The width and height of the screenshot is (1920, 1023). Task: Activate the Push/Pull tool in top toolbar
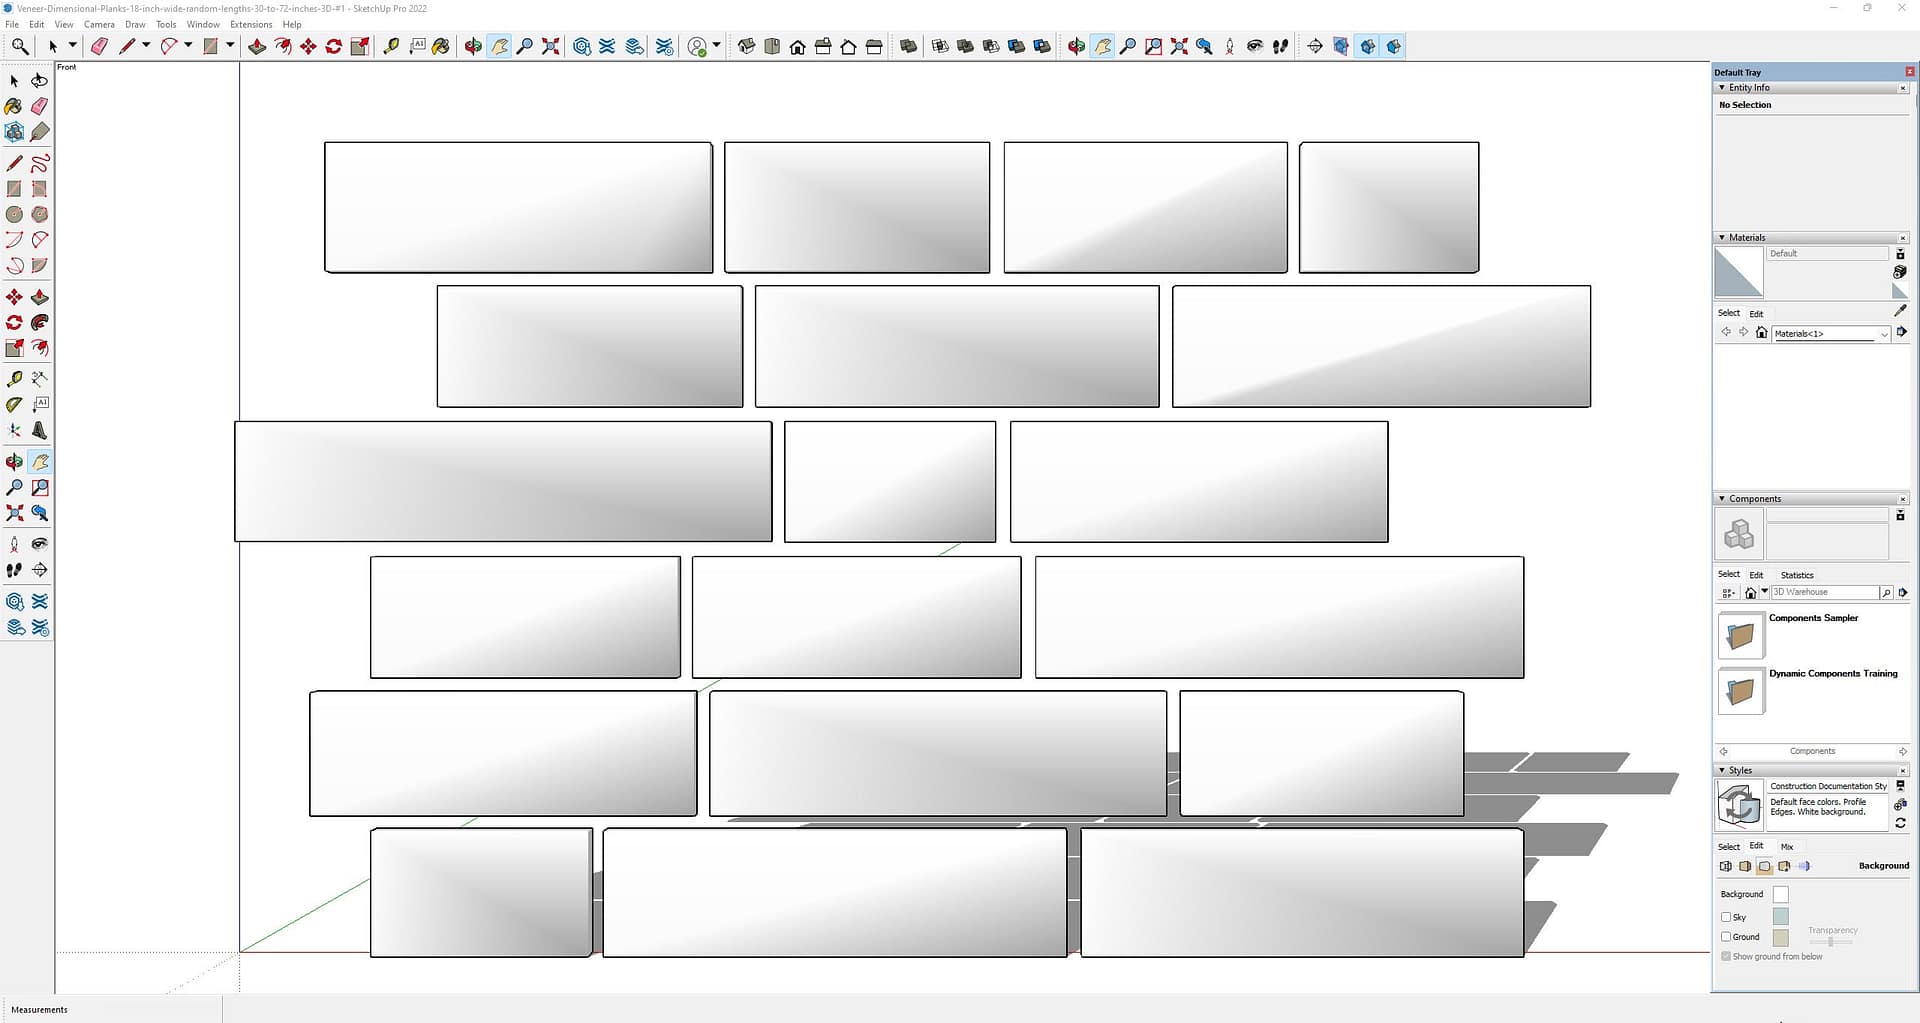pos(257,46)
